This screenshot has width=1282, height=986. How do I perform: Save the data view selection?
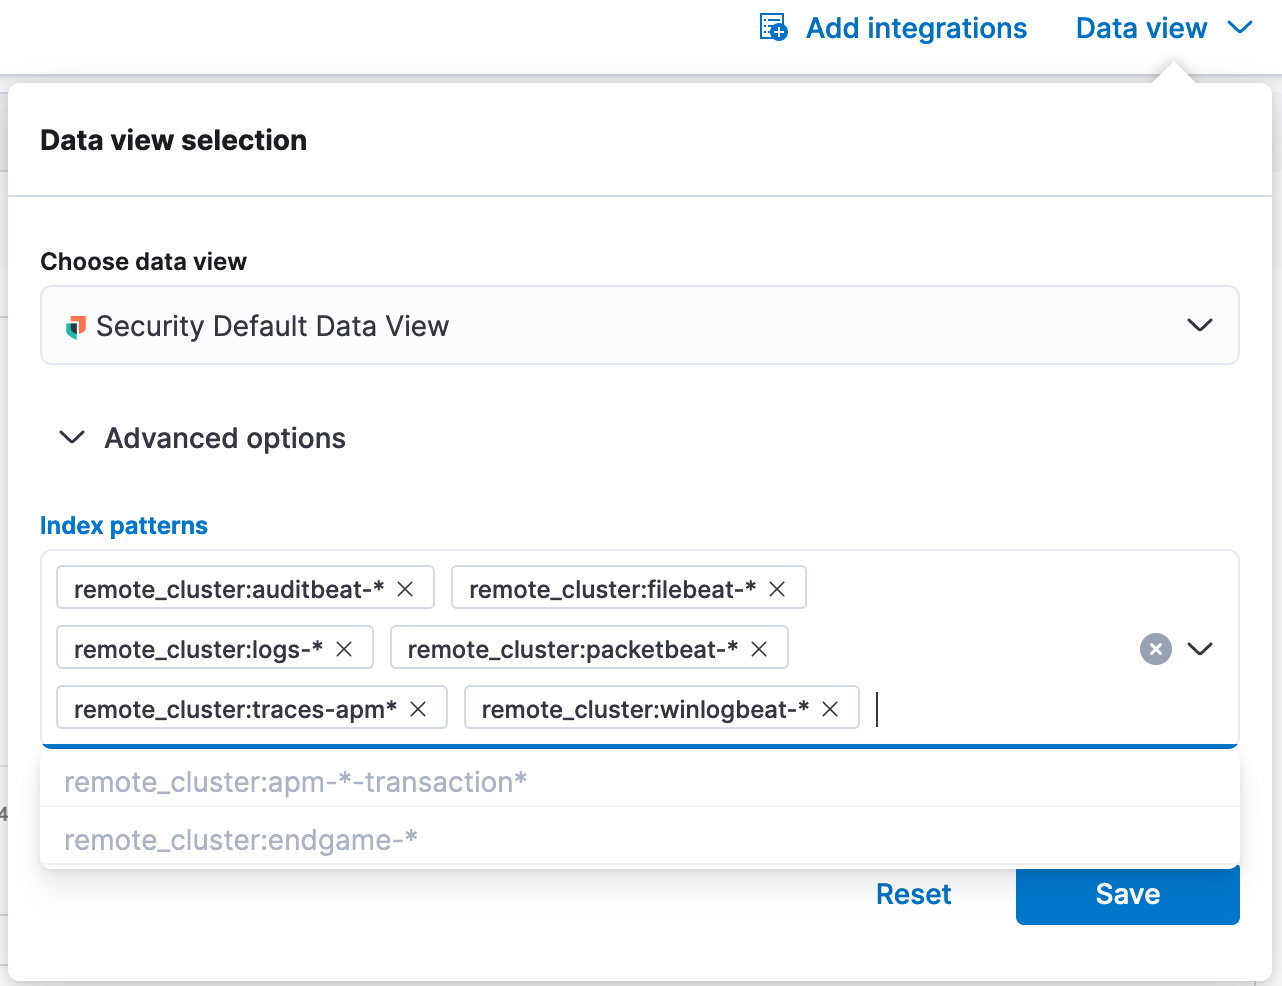coord(1127,894)
